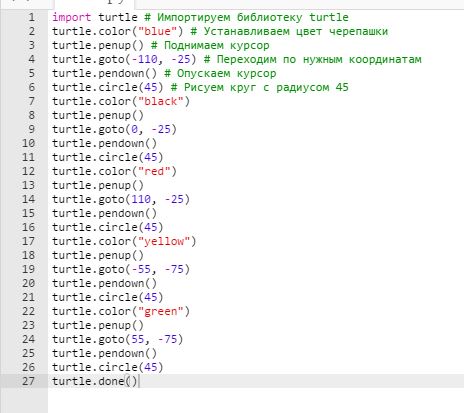Click the "red" string on line 12

tap(154, 171)
